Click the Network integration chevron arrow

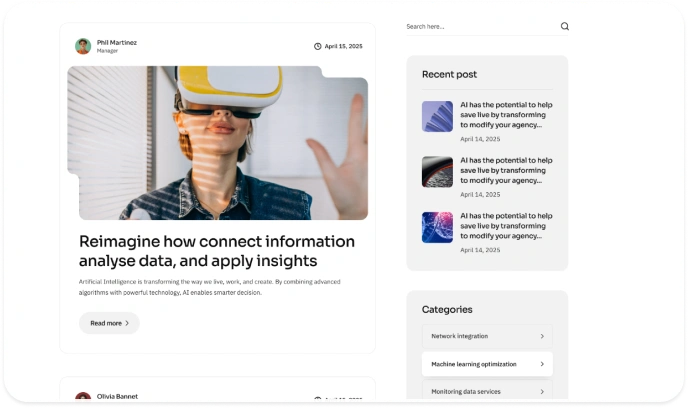click(542, 336)
